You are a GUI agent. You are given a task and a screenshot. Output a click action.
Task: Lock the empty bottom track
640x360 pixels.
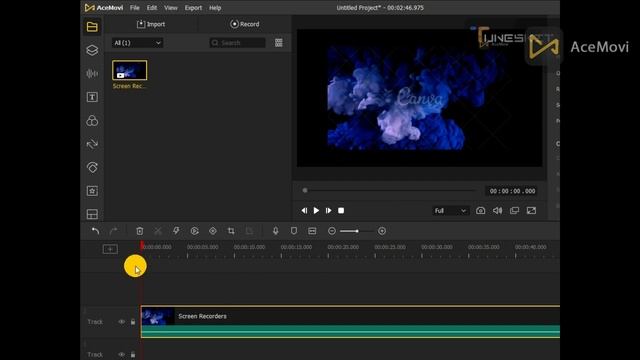133,354
